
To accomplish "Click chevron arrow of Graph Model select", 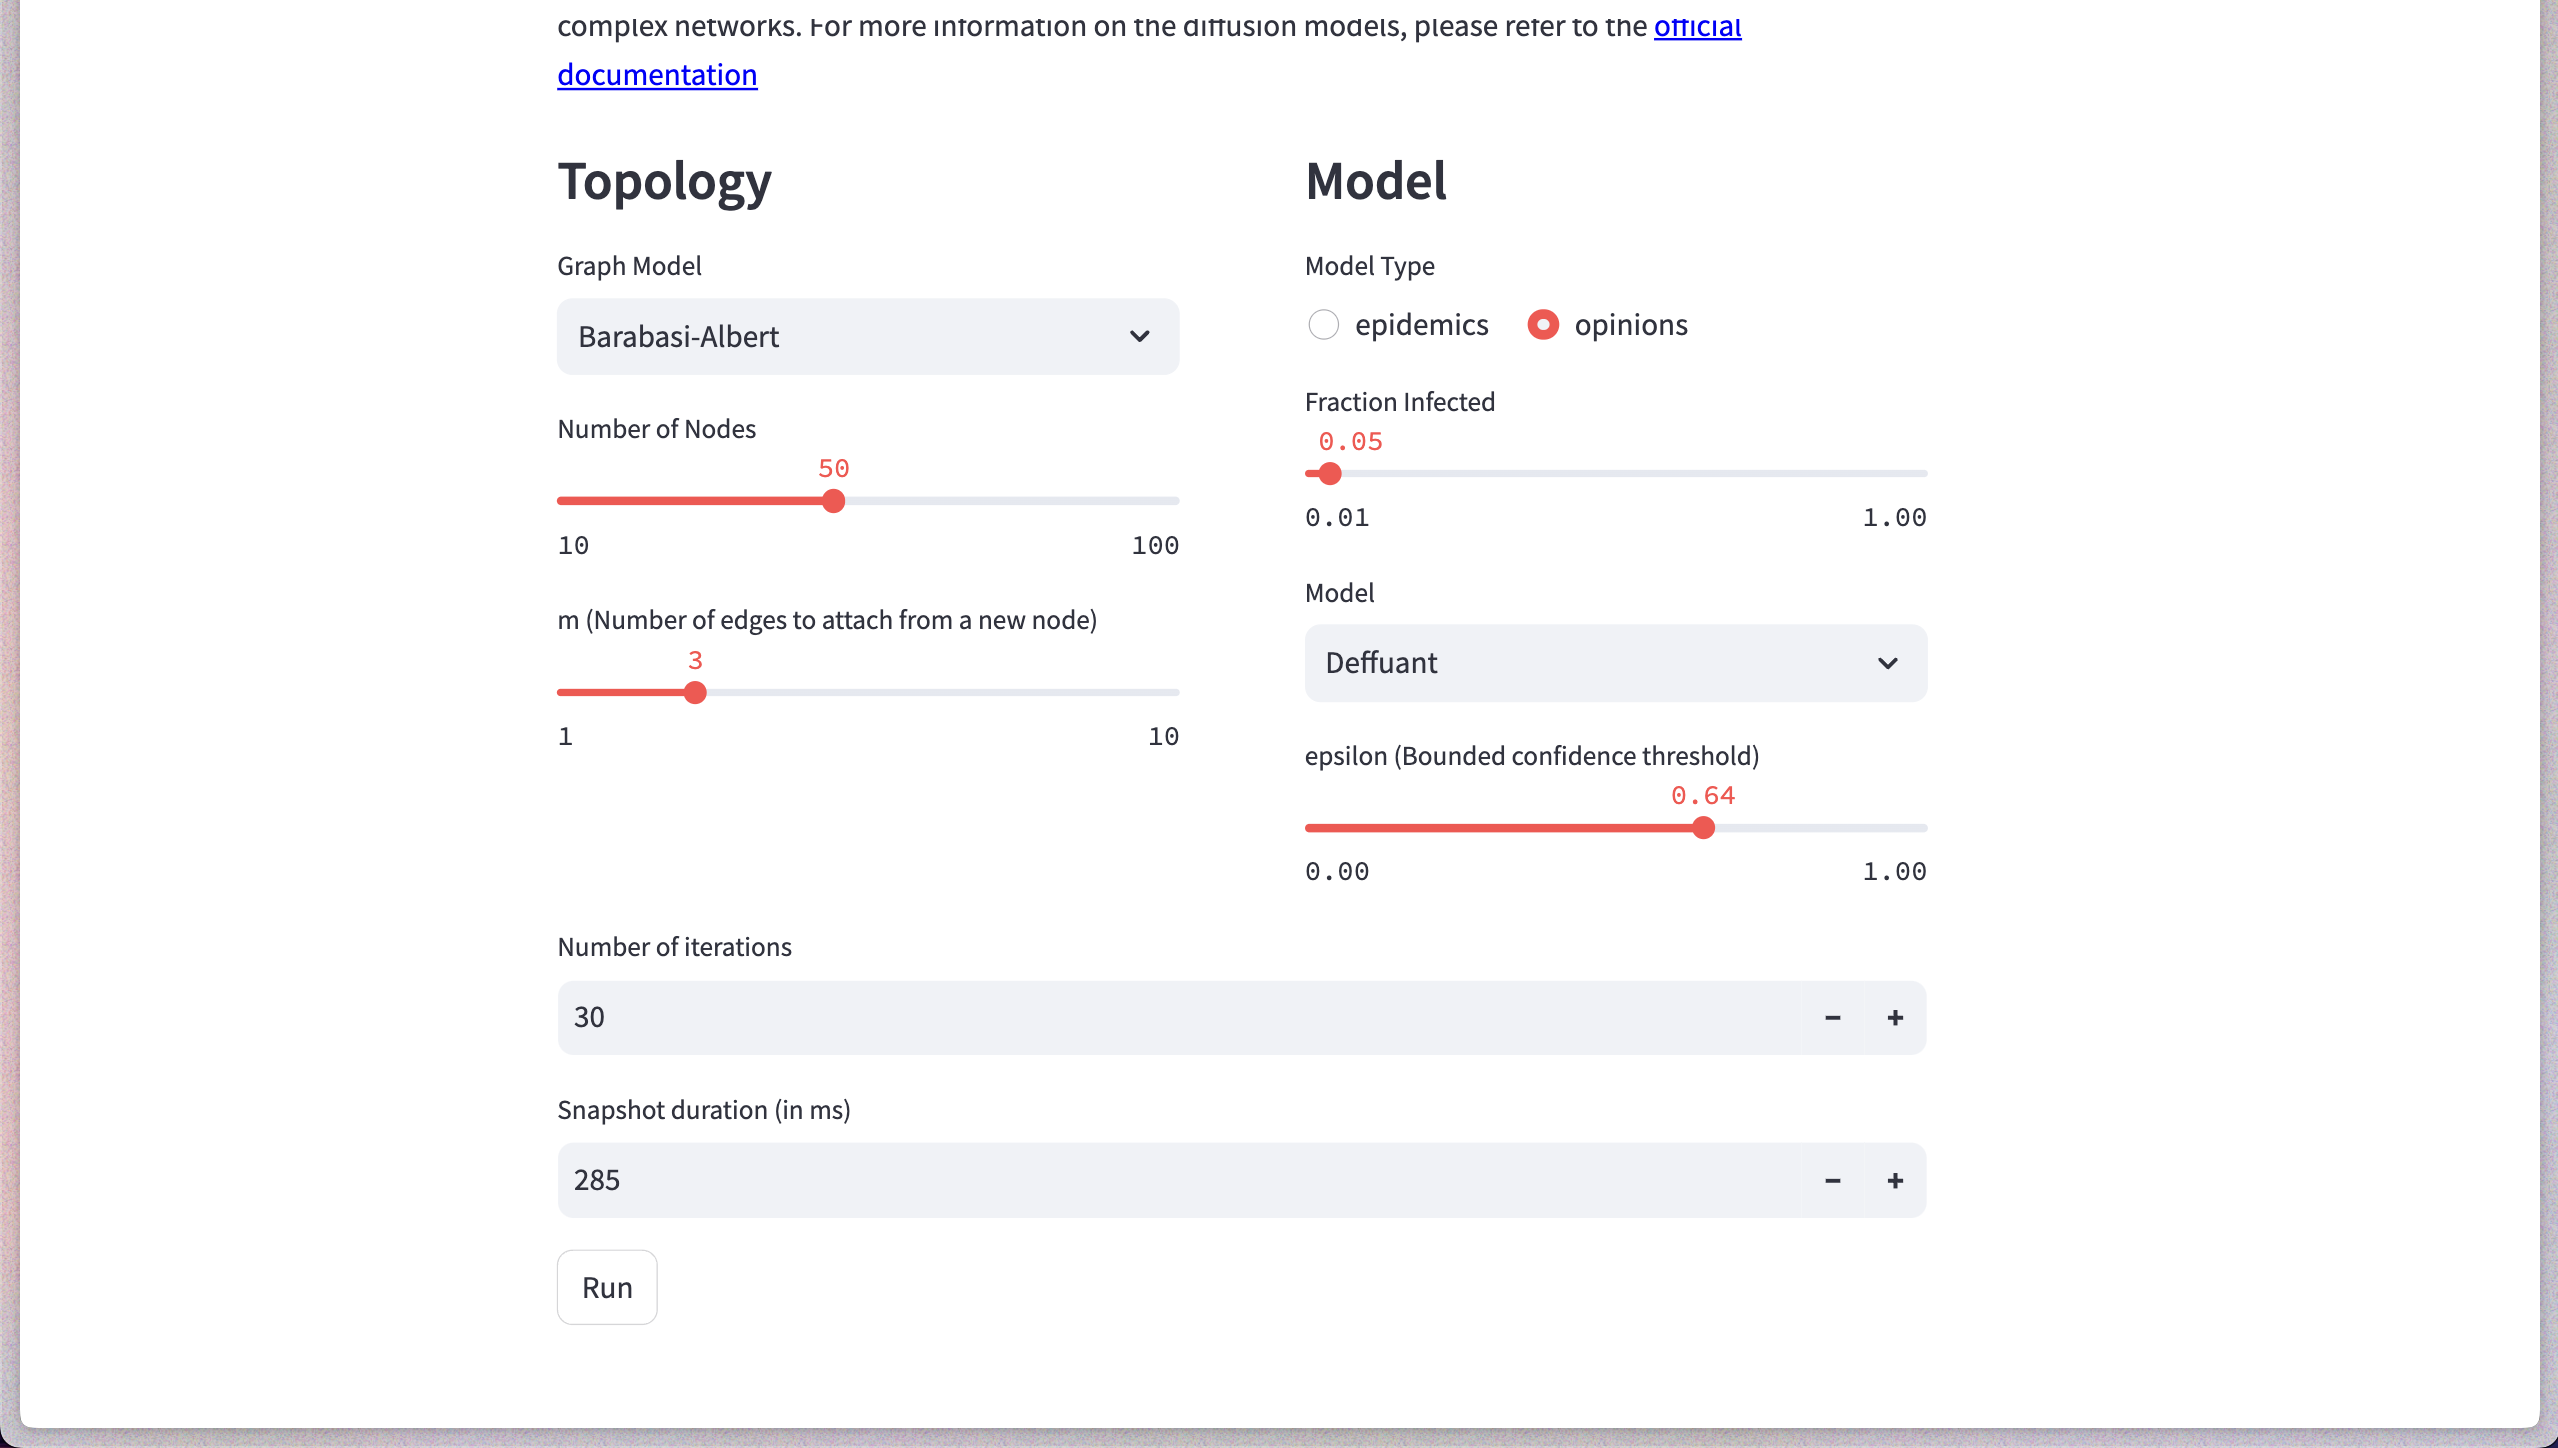I will click(x=1139, y=337).
